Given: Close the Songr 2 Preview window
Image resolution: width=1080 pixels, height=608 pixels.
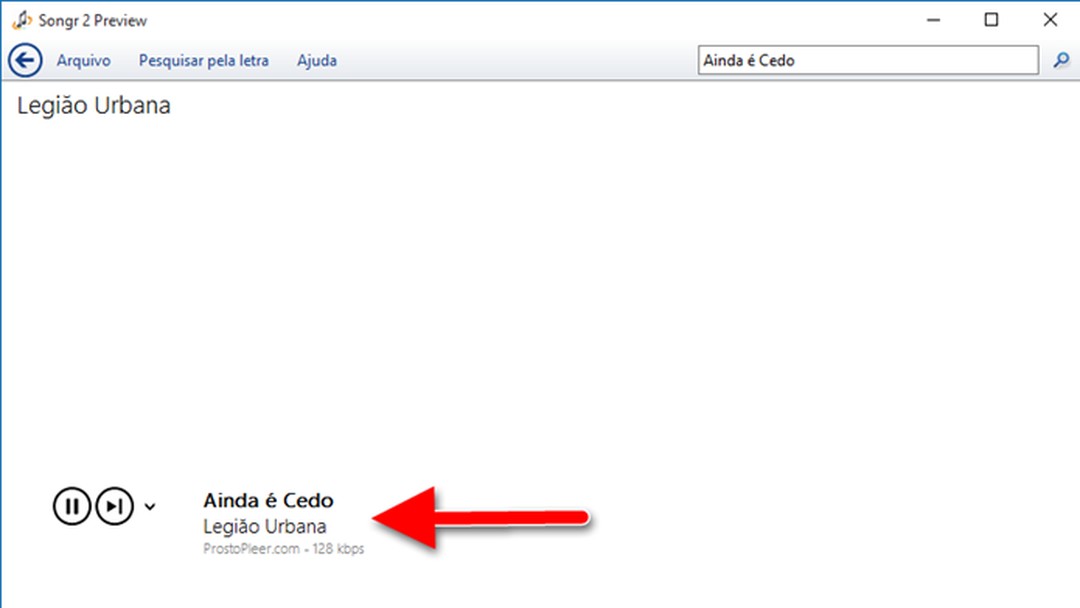Looking at the screenshot, I should point(1050,20).
